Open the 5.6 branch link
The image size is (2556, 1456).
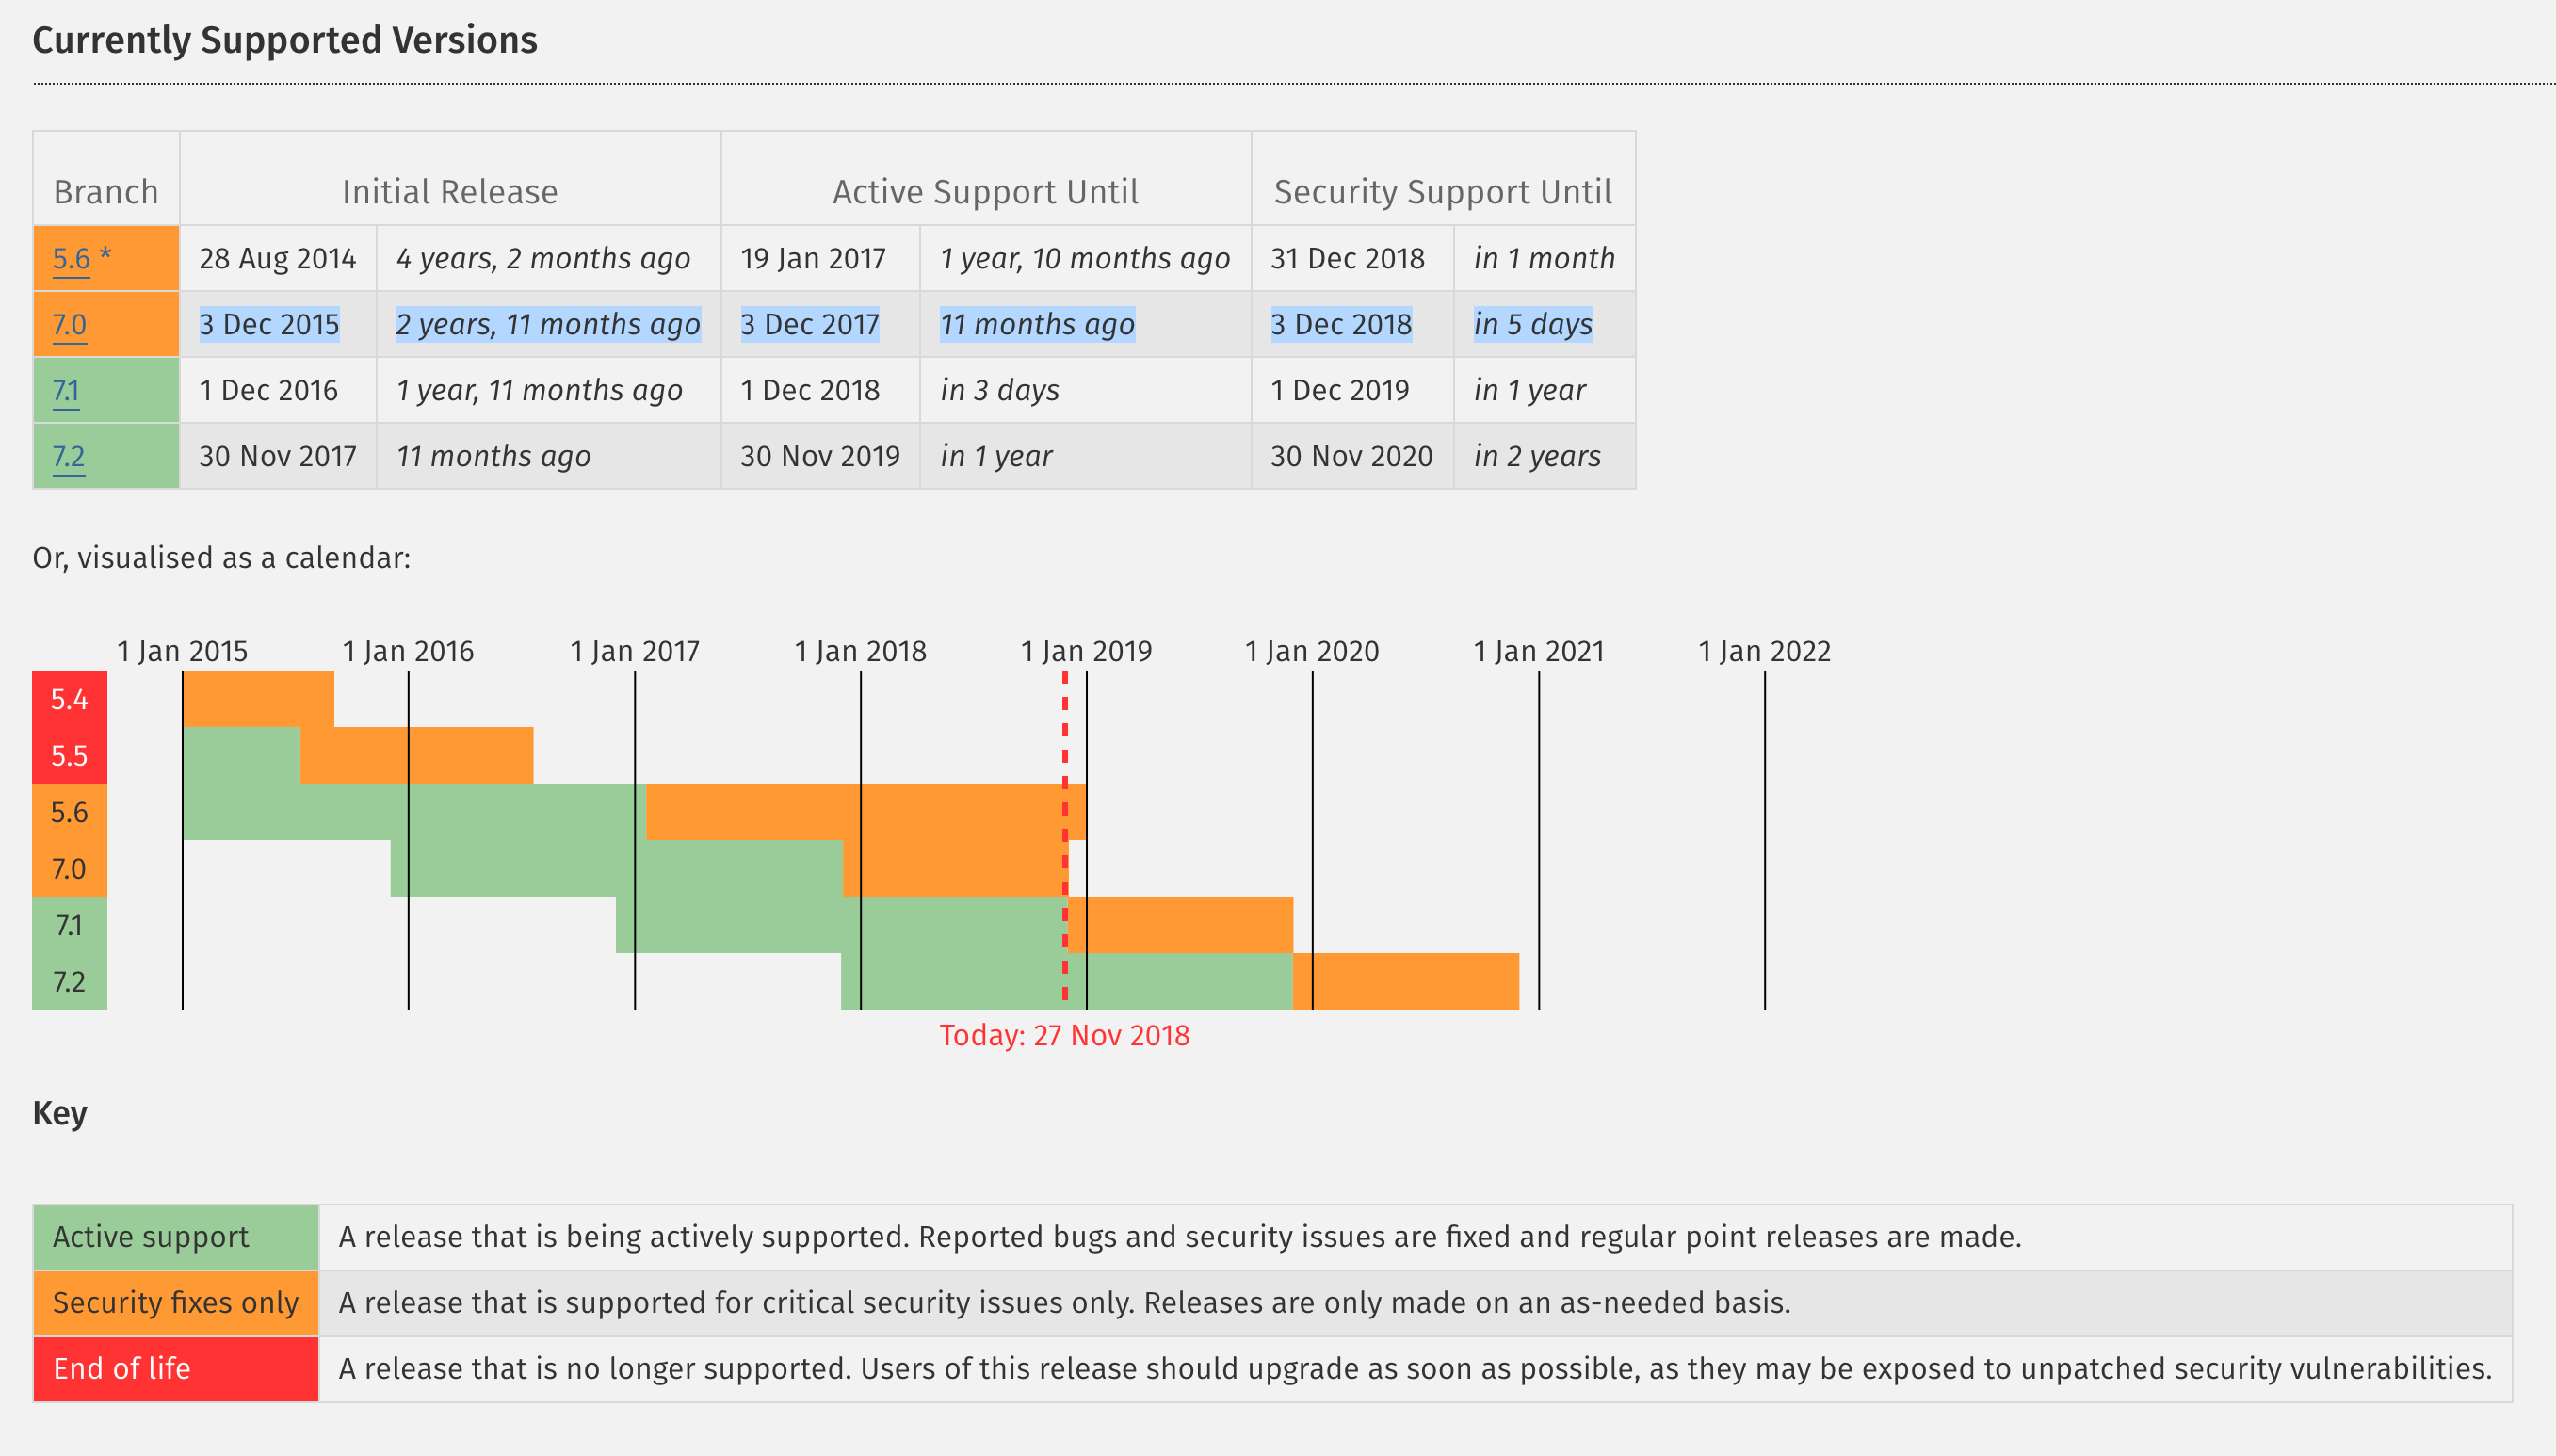[71, 258]
